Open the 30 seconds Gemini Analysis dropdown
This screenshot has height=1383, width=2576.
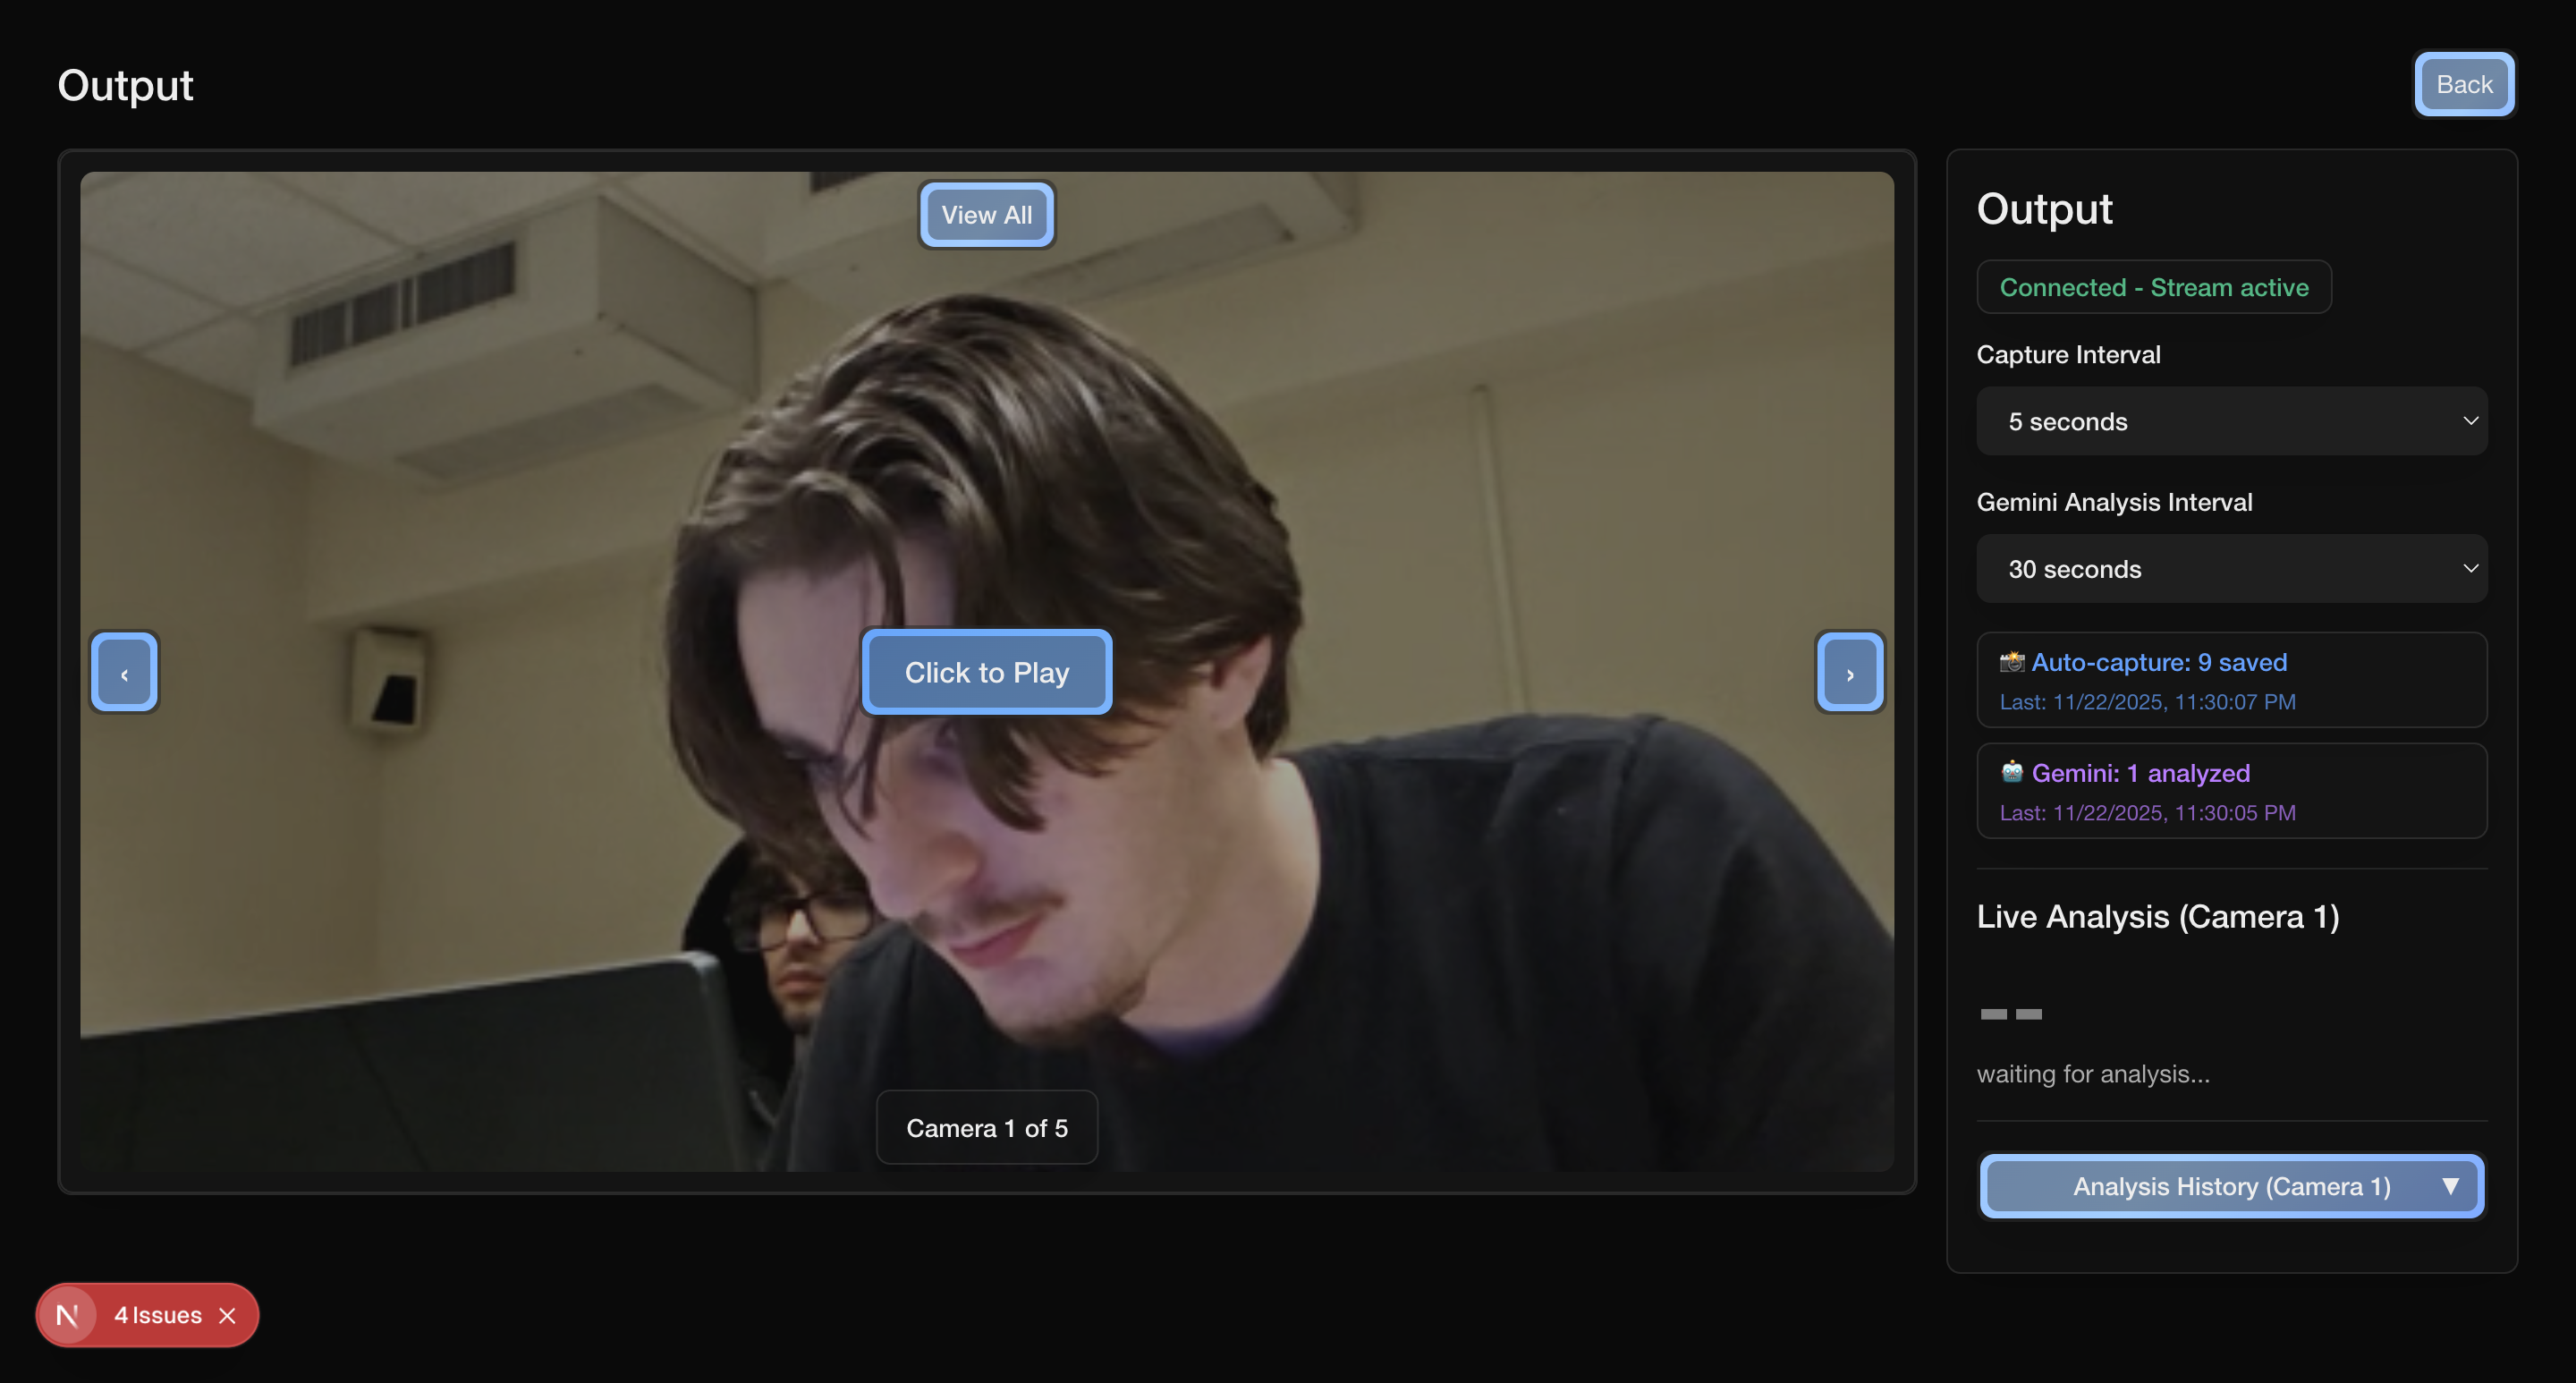(2230, 569)
